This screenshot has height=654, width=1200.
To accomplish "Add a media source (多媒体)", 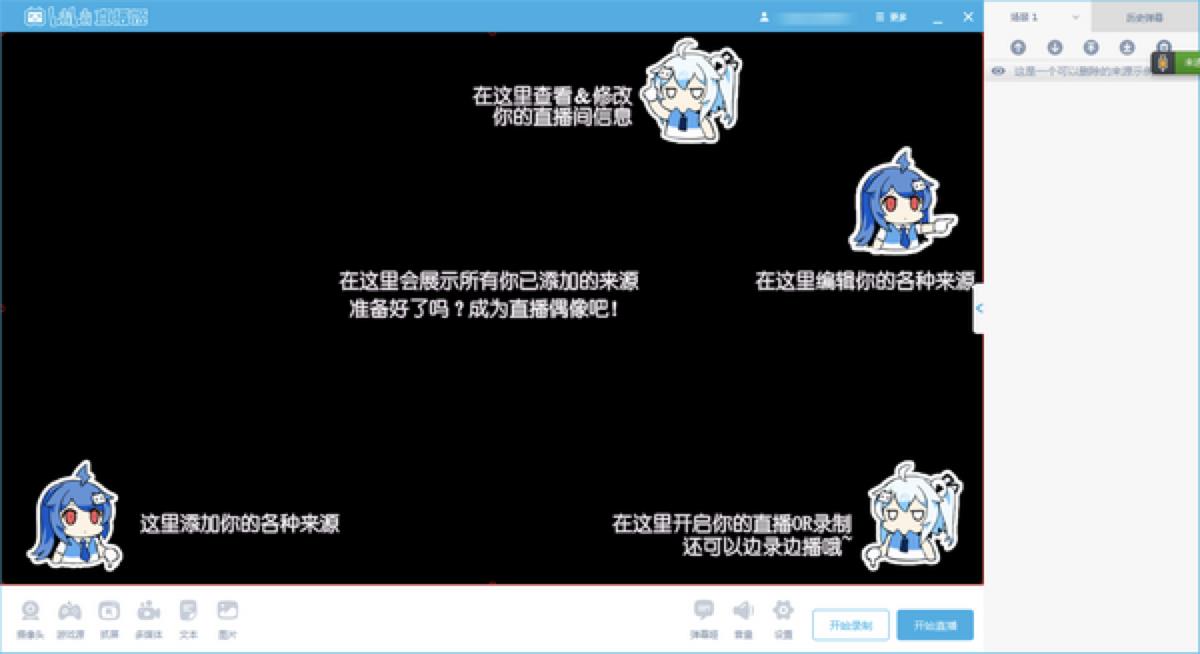I will pos(148,617).
